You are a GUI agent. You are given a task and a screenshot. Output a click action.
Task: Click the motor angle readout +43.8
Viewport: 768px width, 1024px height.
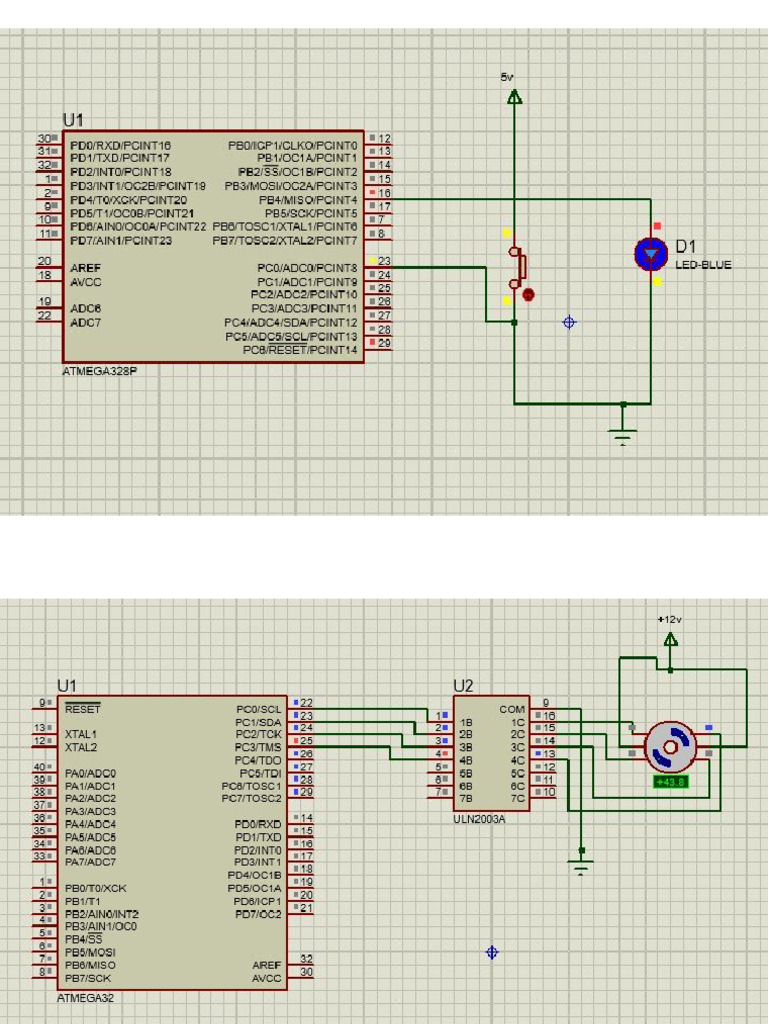point(670,782)
